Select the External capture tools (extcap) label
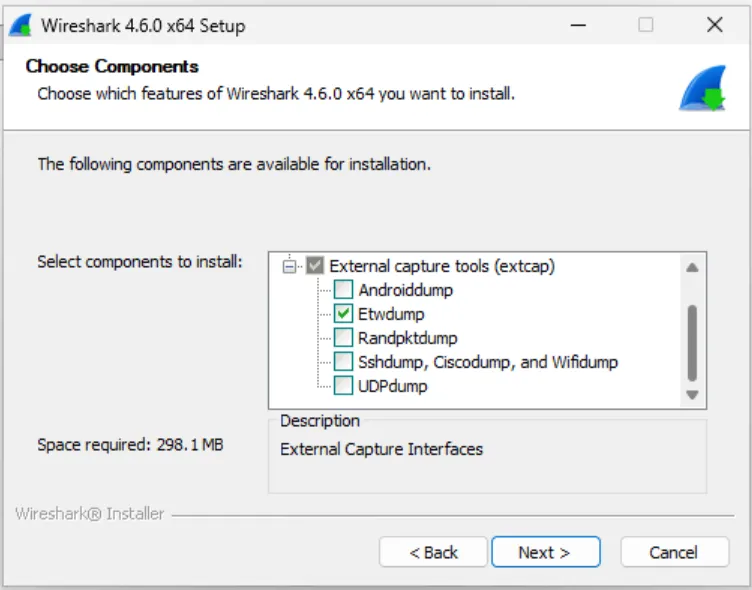The height and width of the screenshot is (590, 752). click(x=441, y=266)
